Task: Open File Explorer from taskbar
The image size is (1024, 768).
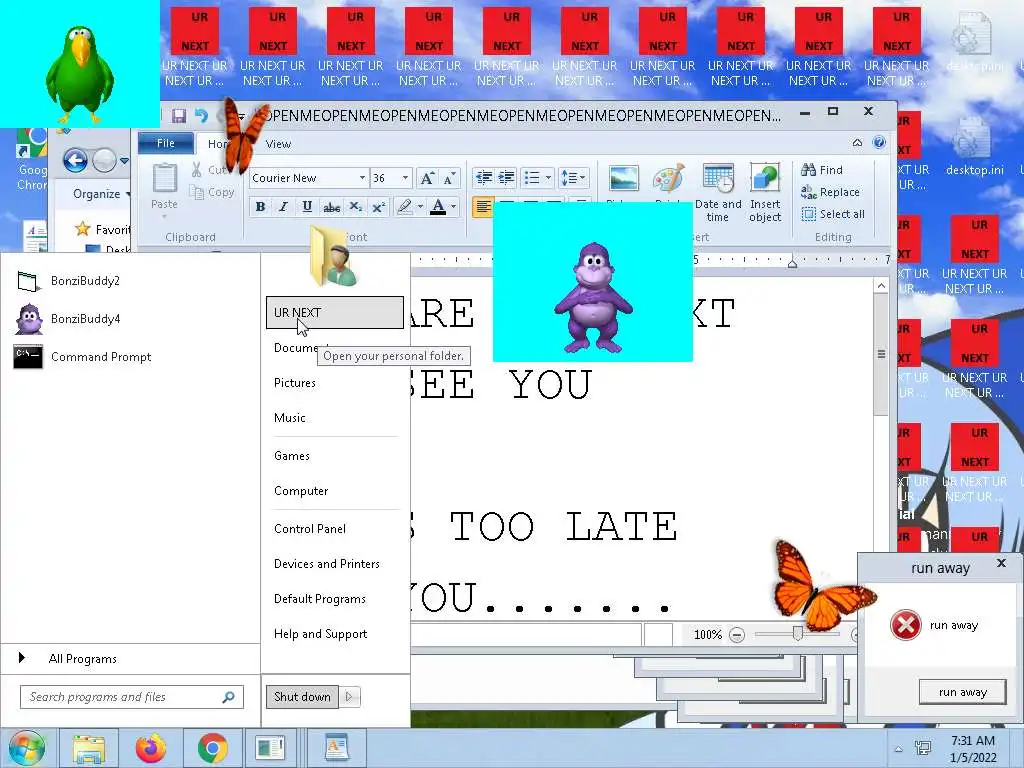Action: coord(88,748)
